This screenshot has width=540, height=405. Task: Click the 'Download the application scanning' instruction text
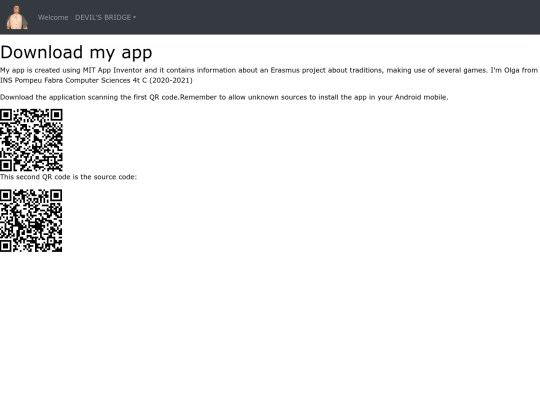224,97
